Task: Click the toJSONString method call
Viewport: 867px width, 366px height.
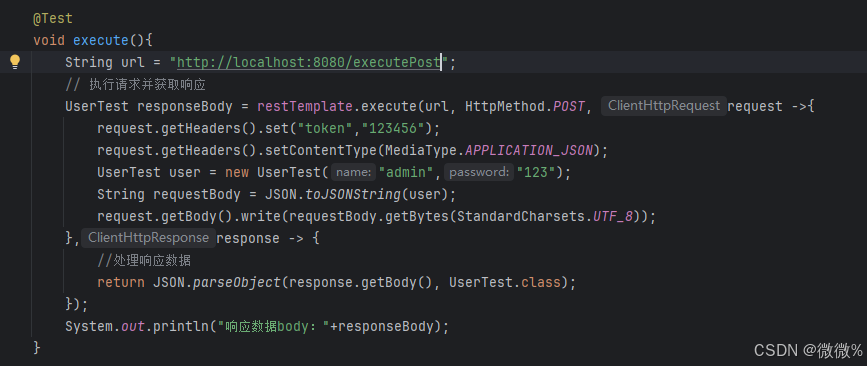Action: (x=352, y=195)
